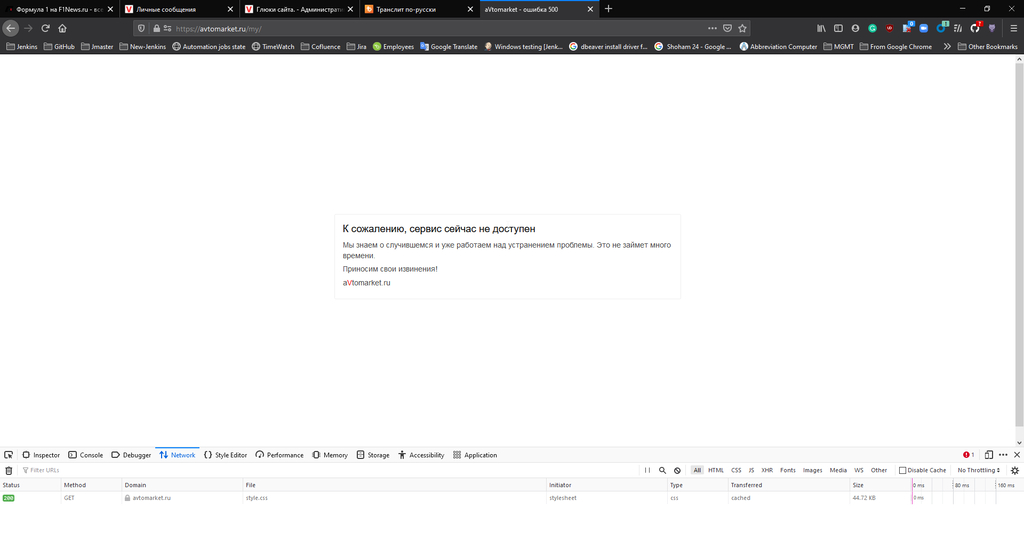The height and width of the screenshot is (550, 1024).
Task: Filter requests by Media
Action: (x=838, y=470)
